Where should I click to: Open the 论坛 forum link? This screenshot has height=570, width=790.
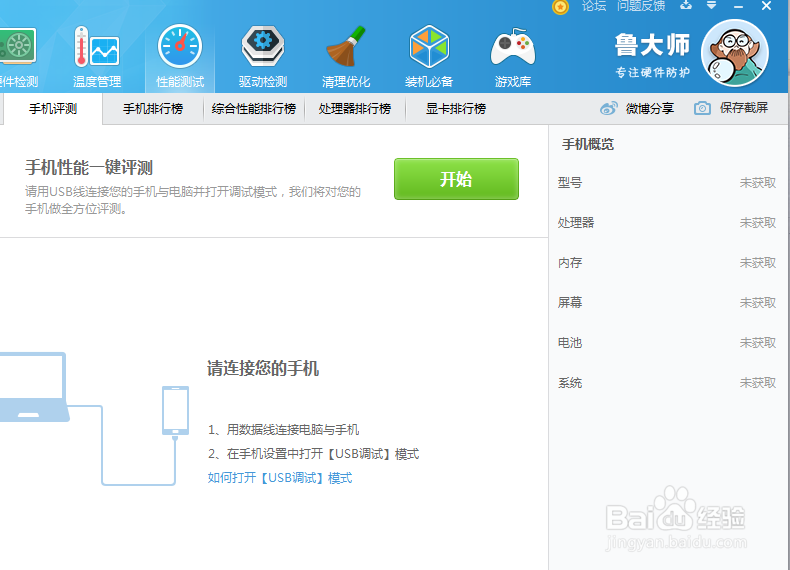594,6
